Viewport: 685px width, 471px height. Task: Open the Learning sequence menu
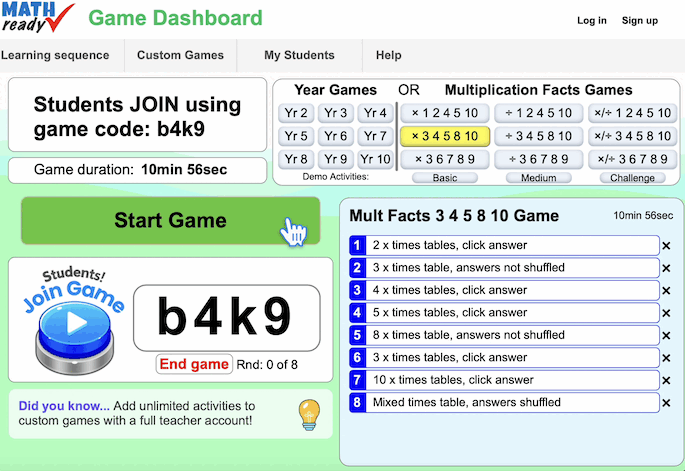pyautogui.click(x=56, y=55)
